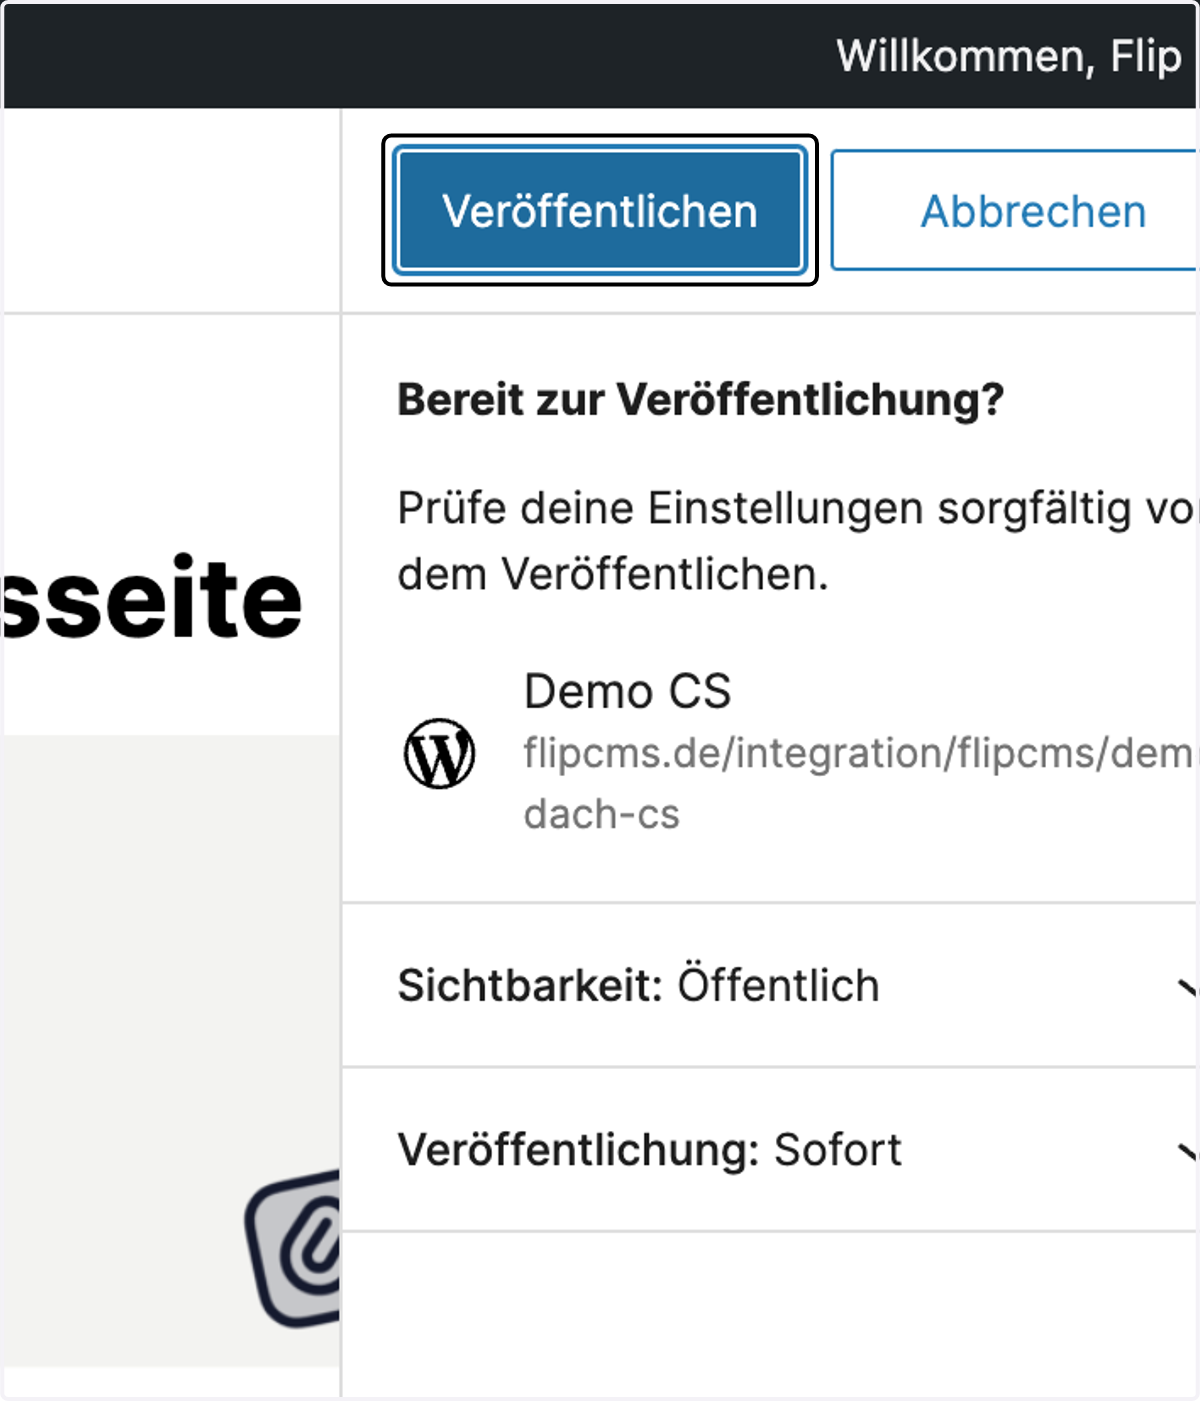Click the blue Veröffentlichen button
Image resolution: width=1200 pixels, height=1401 pixels.
pos(600,211)
